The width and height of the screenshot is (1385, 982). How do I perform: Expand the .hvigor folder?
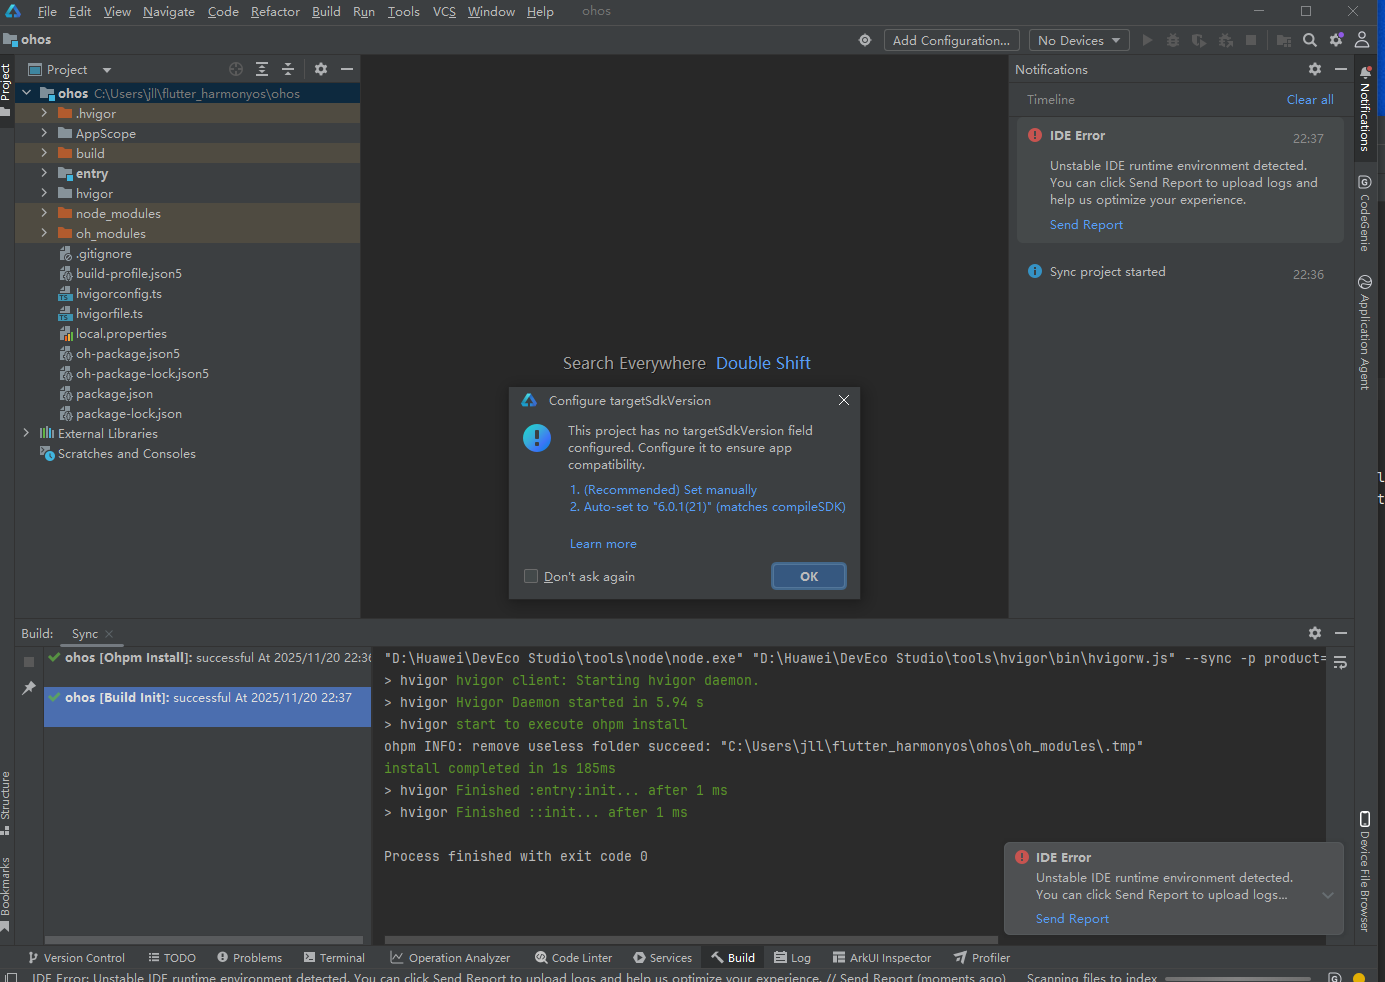pyautogui.click(x=44, y=113)
